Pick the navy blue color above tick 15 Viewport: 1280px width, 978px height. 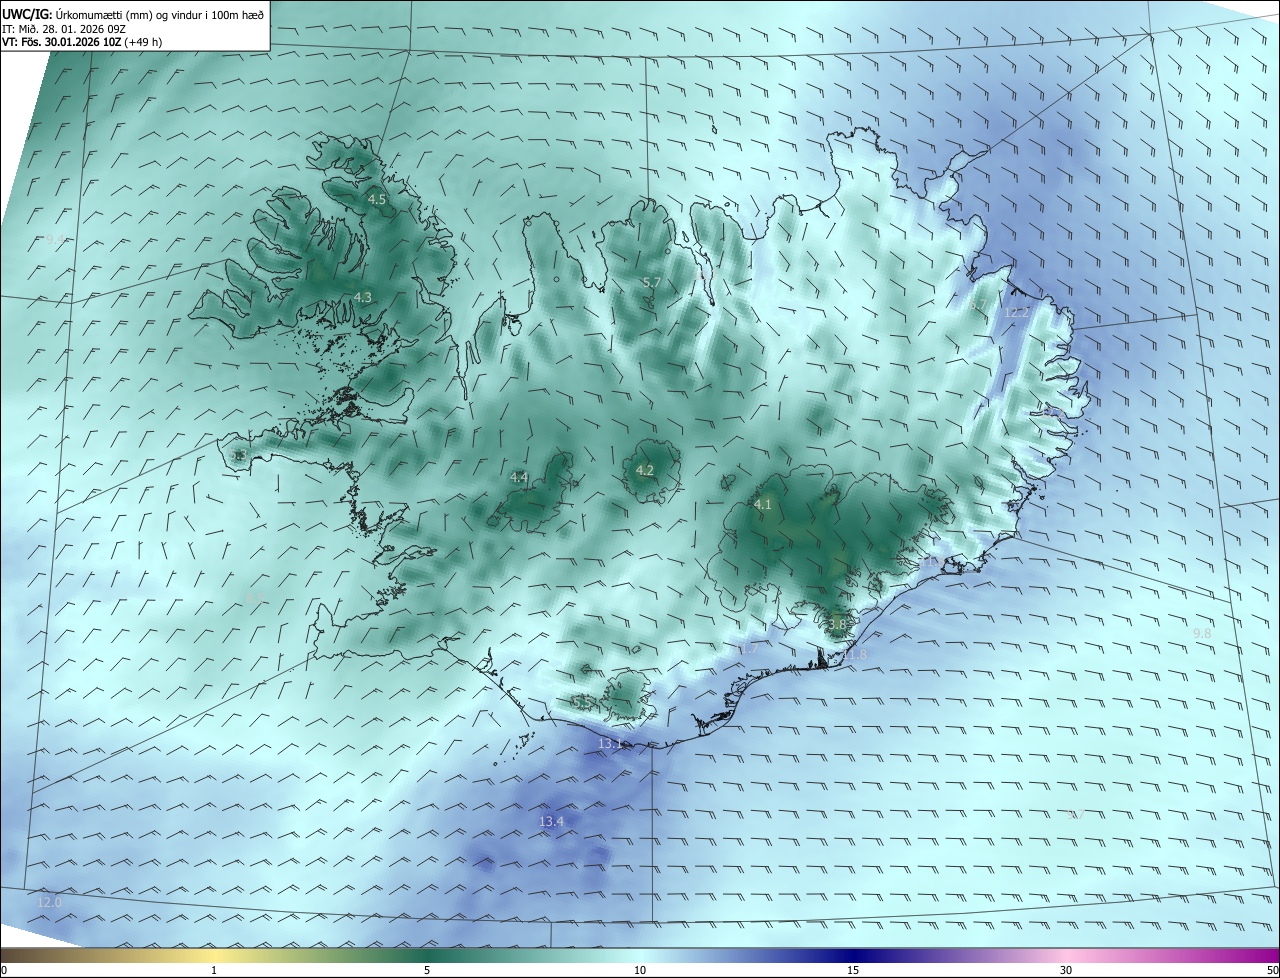[853, 956]
